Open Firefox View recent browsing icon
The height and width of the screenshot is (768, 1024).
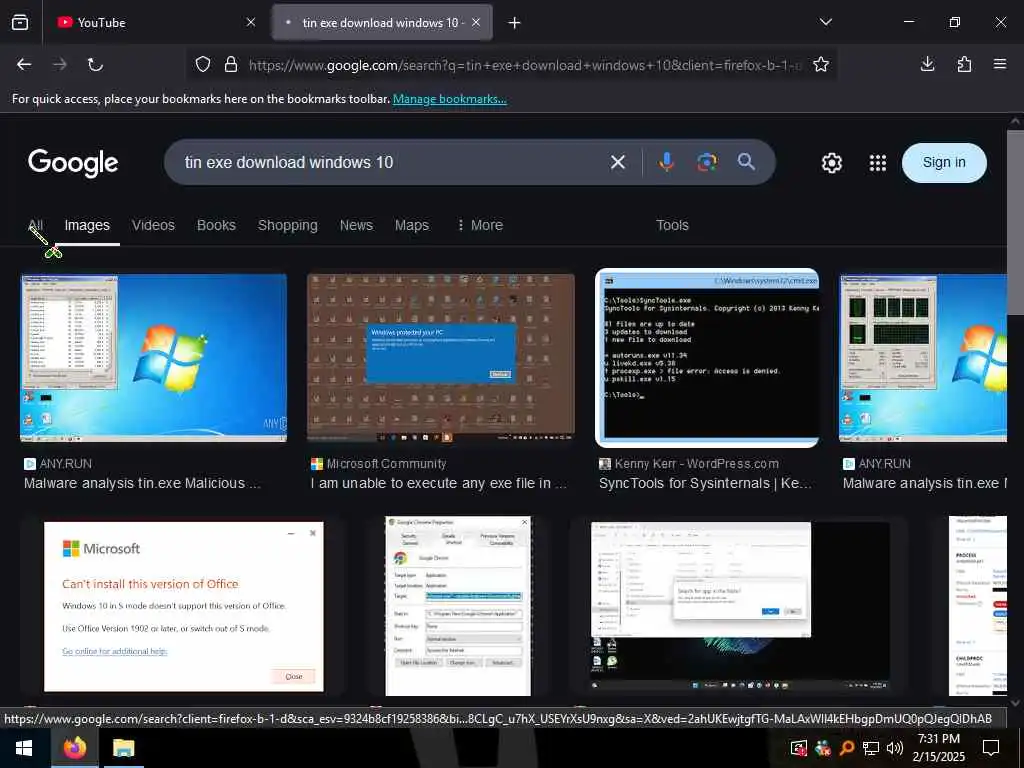pyautogui.click(x=20, y=22)
